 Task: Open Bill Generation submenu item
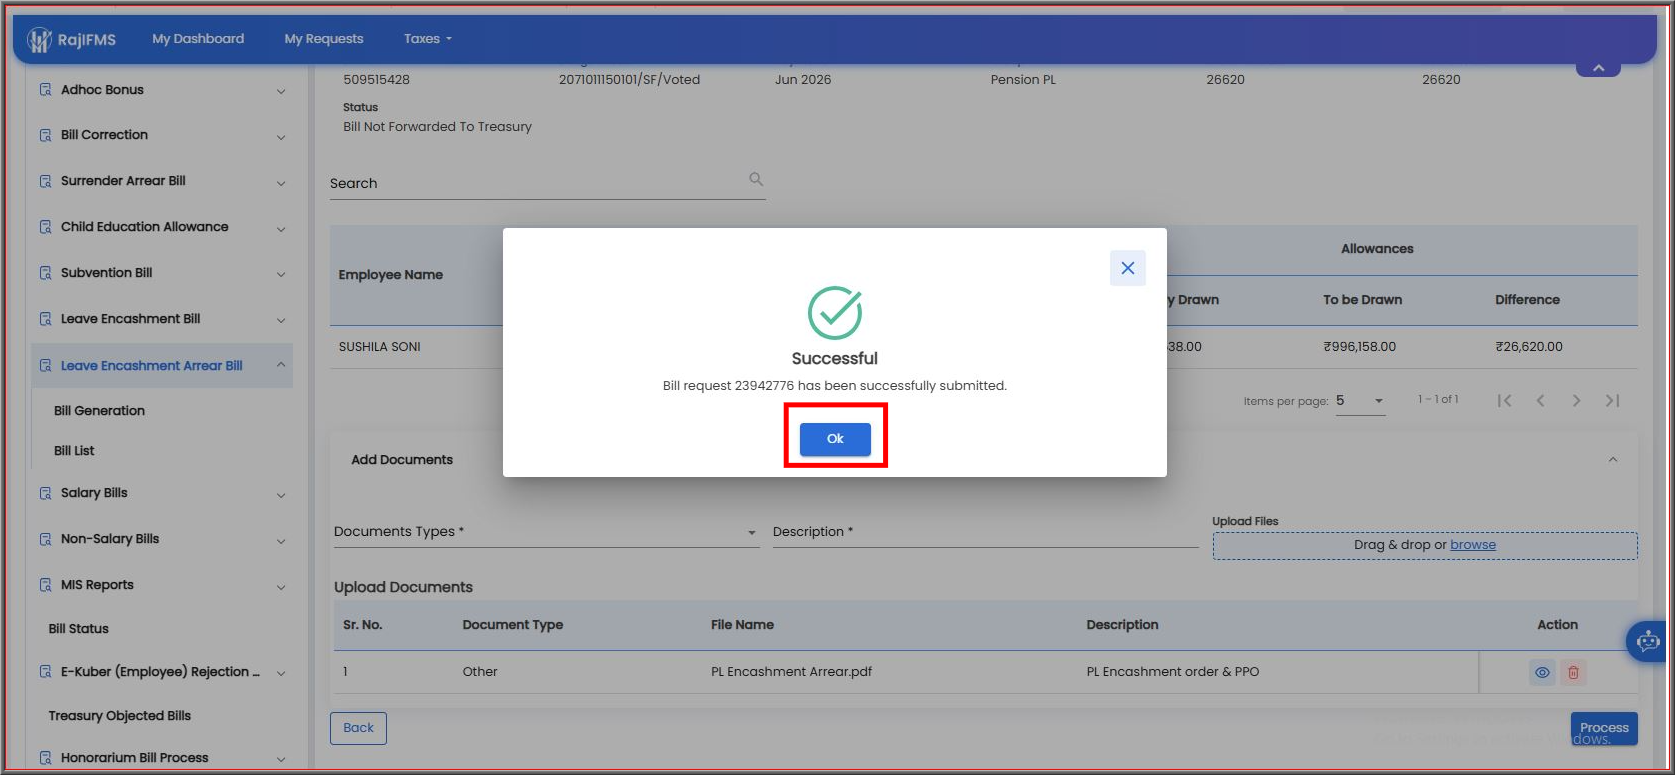click(99, 411)
